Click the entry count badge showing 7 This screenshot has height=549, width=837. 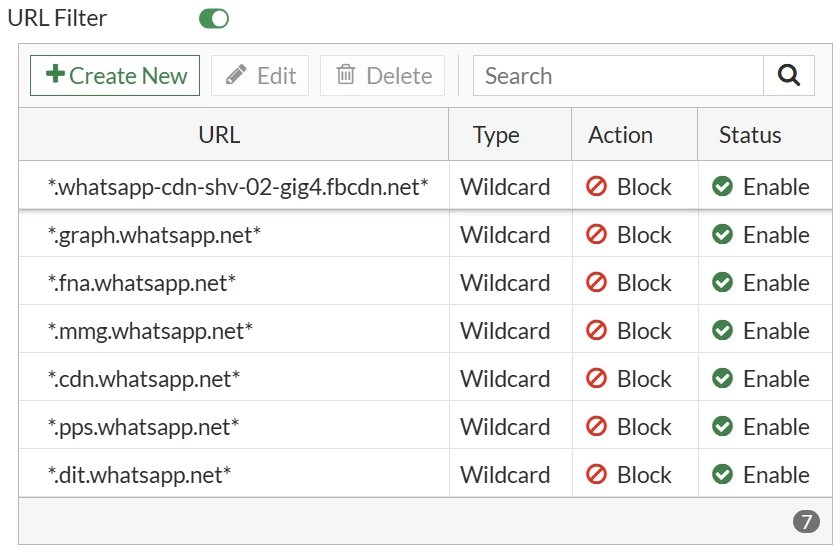(806, 521)
